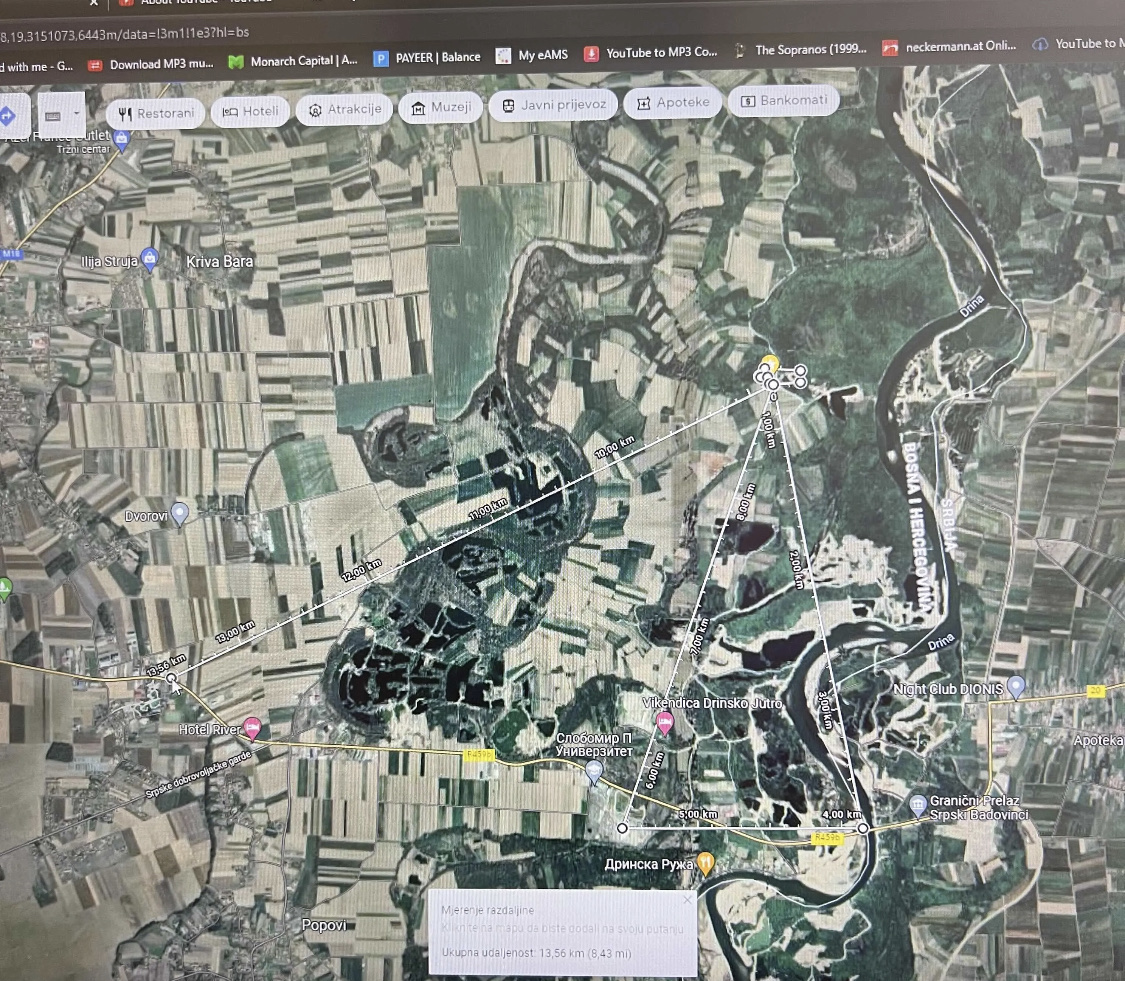
Task: Click the browser address bar URL
Action: [x=125, y=34]
